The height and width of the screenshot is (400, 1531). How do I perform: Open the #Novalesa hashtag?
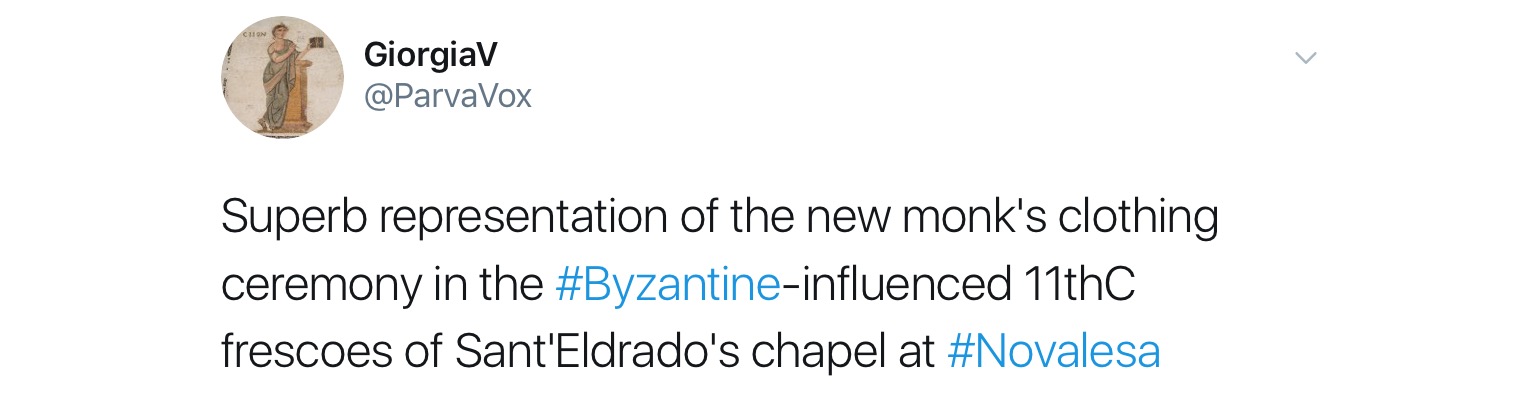point(1052,352)
